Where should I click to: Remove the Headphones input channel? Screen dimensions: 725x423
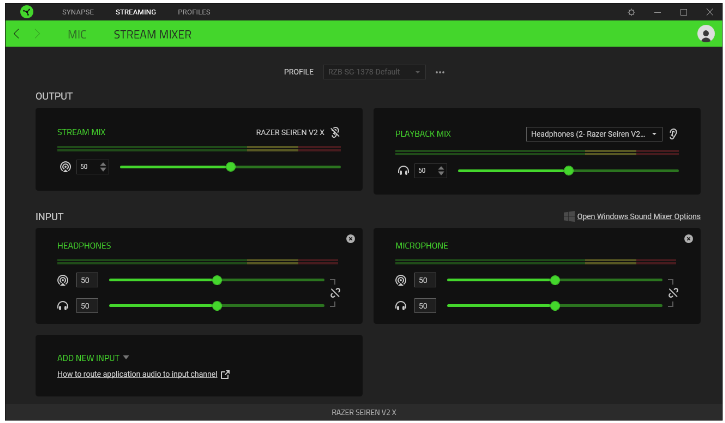coord(350,239)
